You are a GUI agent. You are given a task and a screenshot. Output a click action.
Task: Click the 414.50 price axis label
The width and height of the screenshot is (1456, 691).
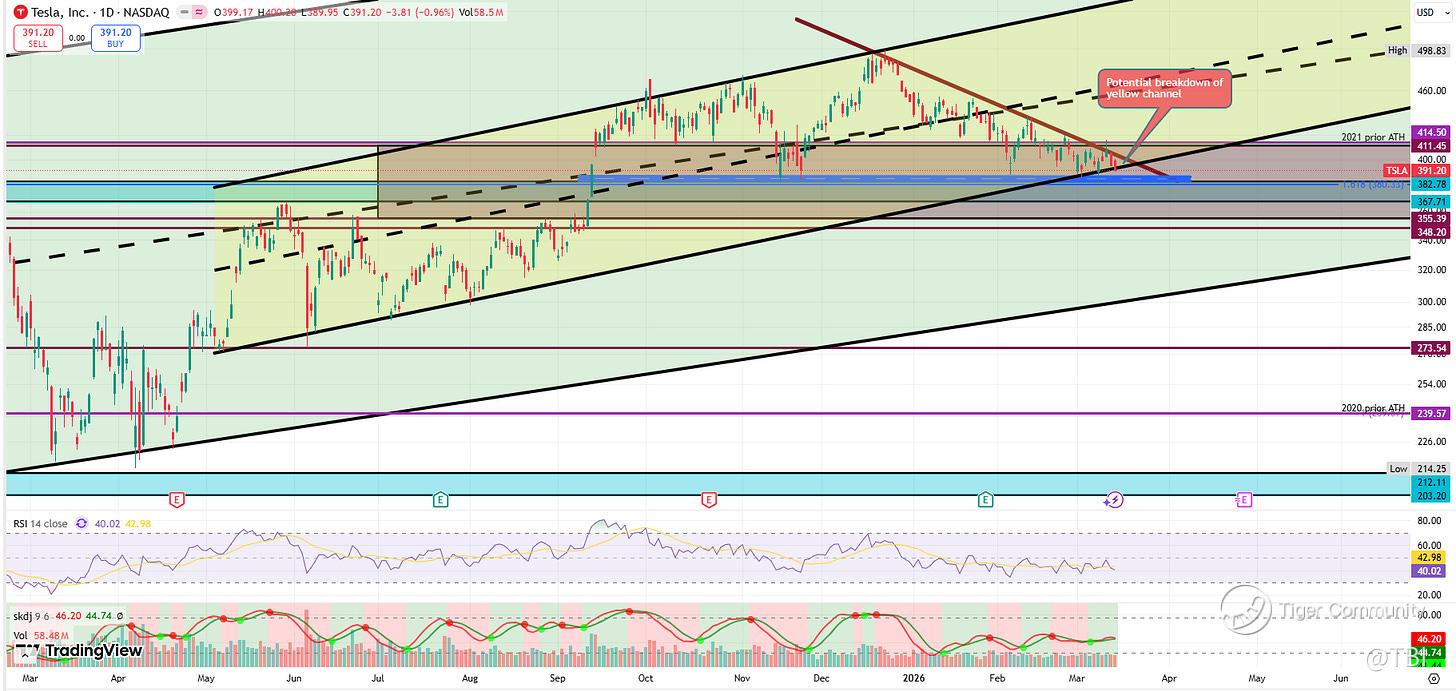tap(1429, 132)
